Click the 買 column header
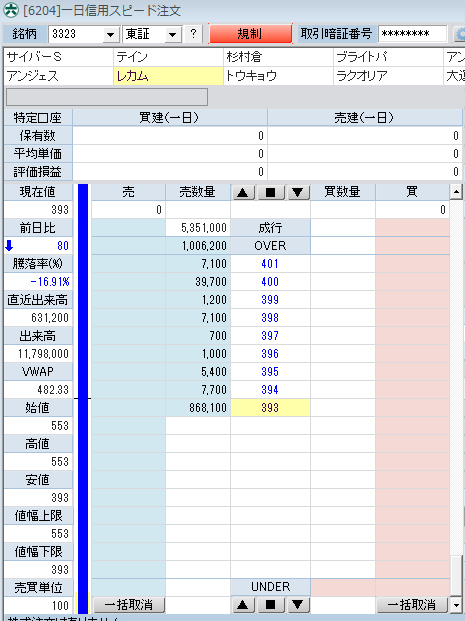This screenshot has width=465, height=621. pyautogui.click(x=412, y=192)
